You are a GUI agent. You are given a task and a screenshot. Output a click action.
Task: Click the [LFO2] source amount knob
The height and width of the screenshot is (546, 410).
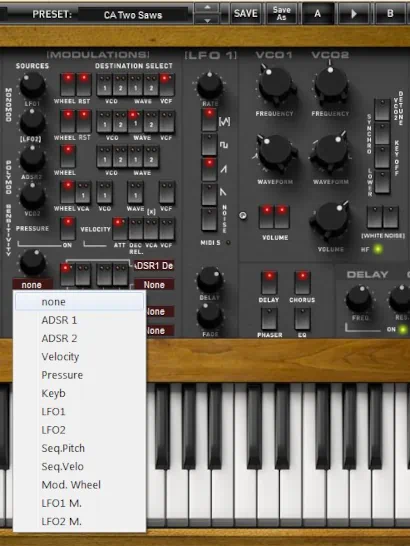[32, 123]
